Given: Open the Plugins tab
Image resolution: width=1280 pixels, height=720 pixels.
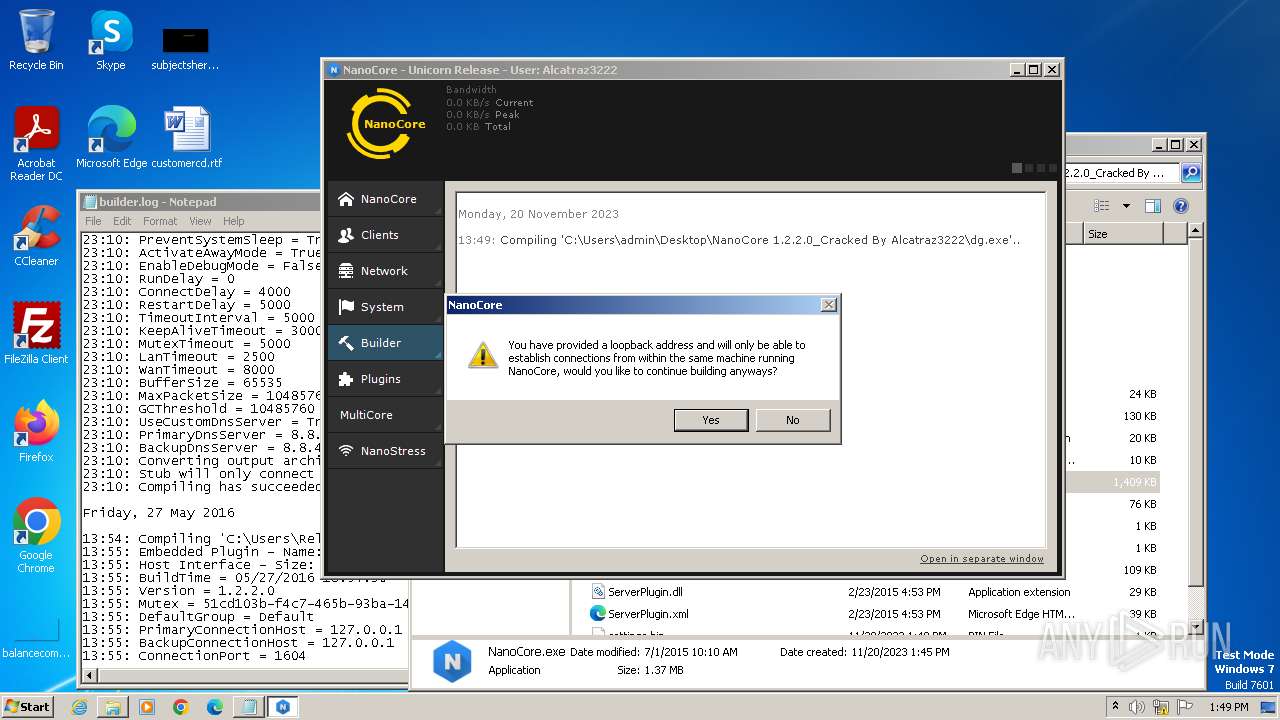Looking at the screenshot, I should 385,379.
